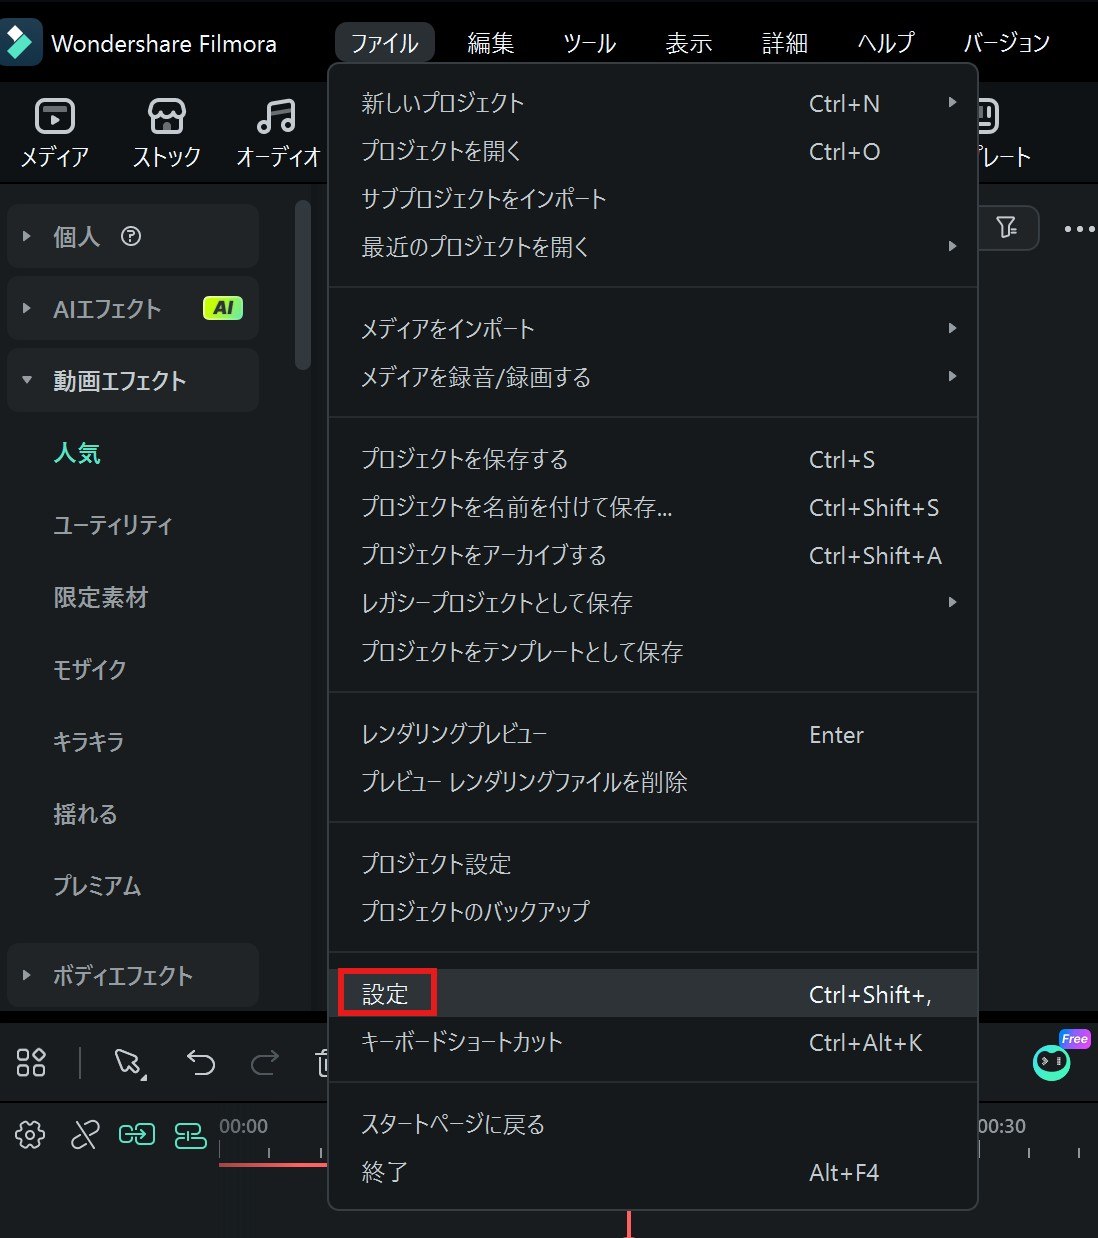Open the Free AI assistant robot icon

1052,1060
